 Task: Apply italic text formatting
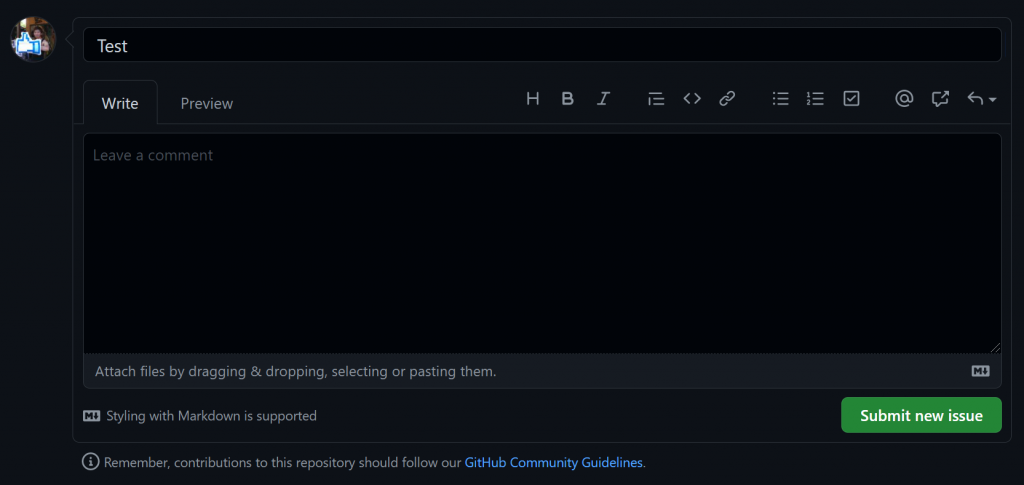pyautogui.click(x=603, y=98)
